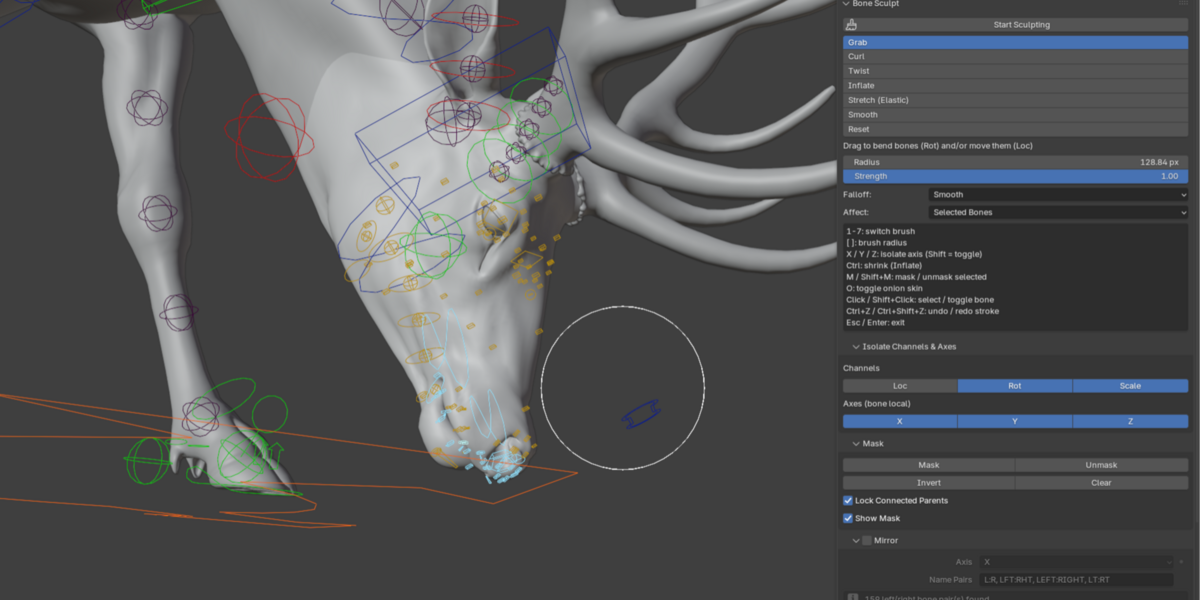Uncheck the Show Mask checkbox

(x=848, y=519)
